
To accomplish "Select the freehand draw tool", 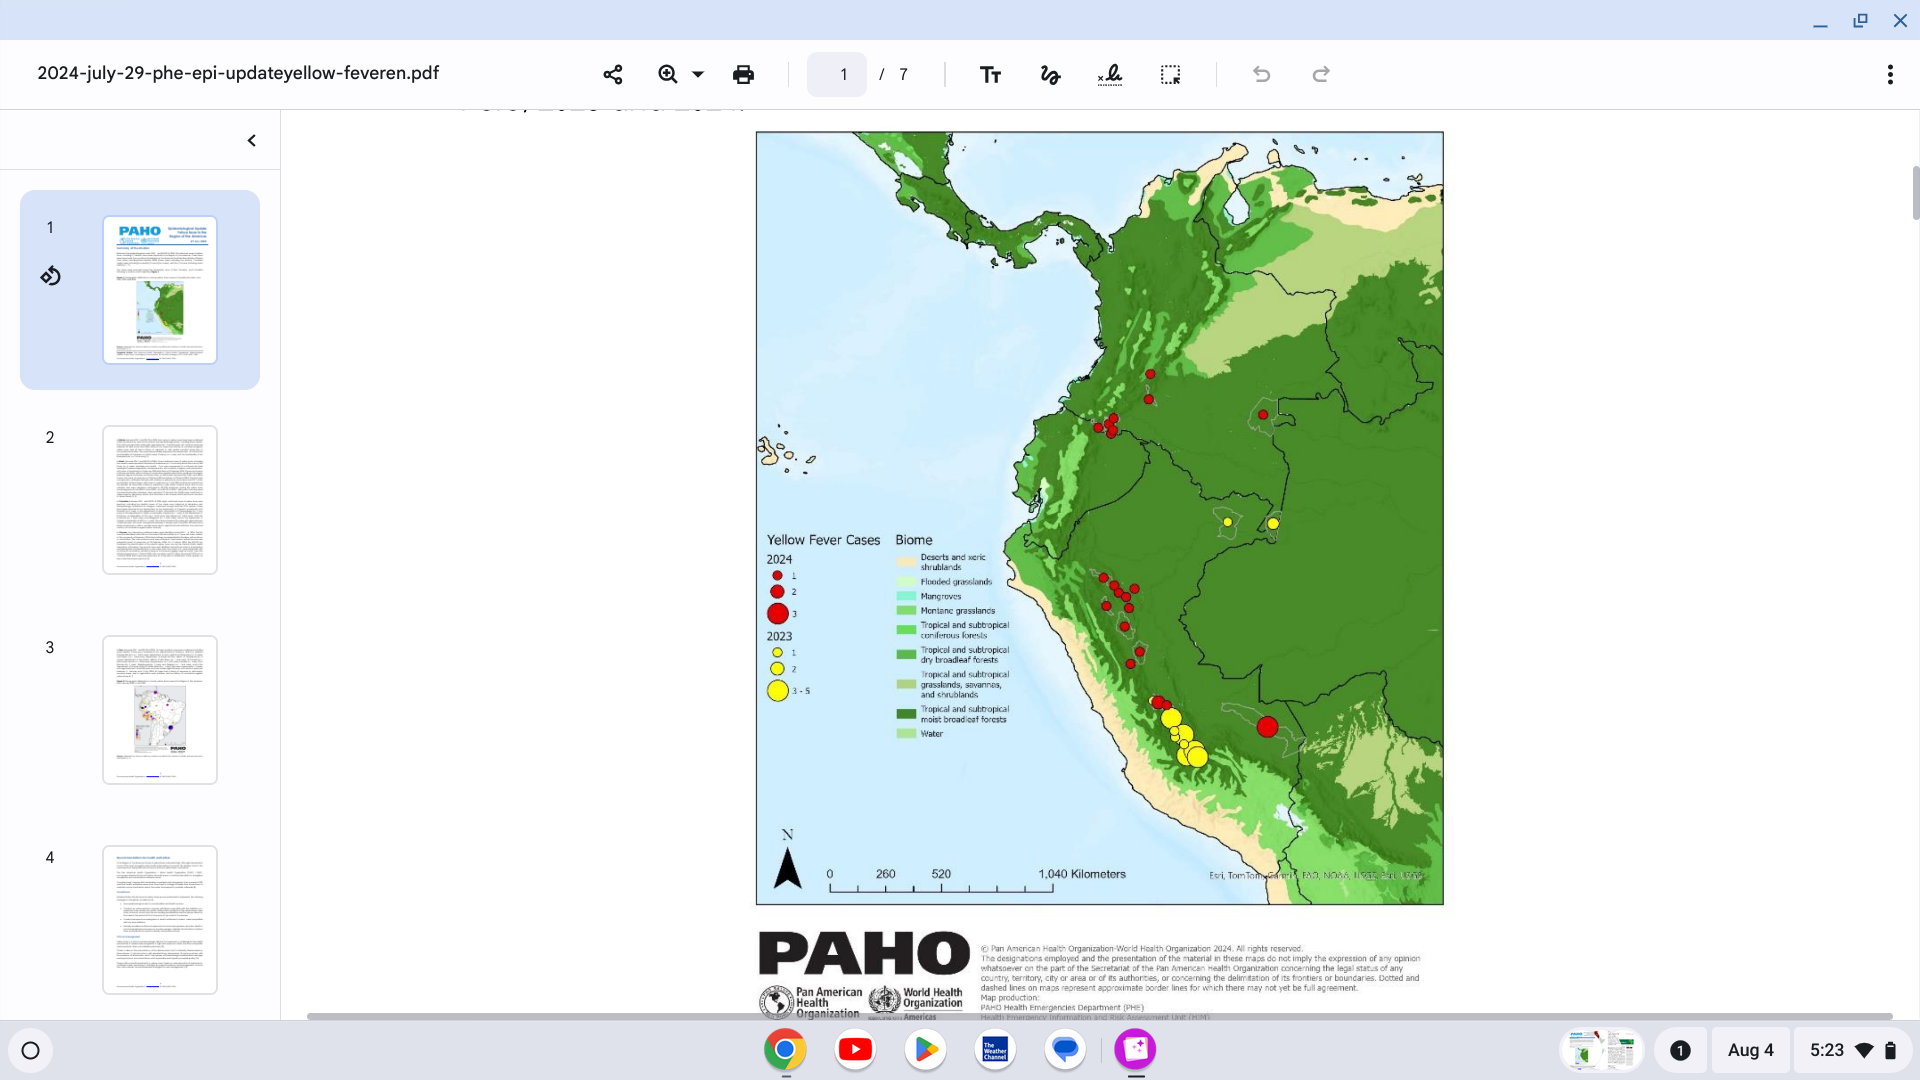I will pyautogui.click(x=1050, y=74).
